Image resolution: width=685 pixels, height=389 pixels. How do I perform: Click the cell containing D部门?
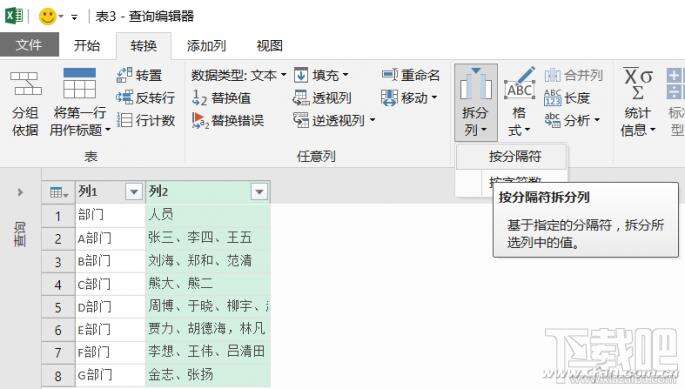(x=110, y=306)
